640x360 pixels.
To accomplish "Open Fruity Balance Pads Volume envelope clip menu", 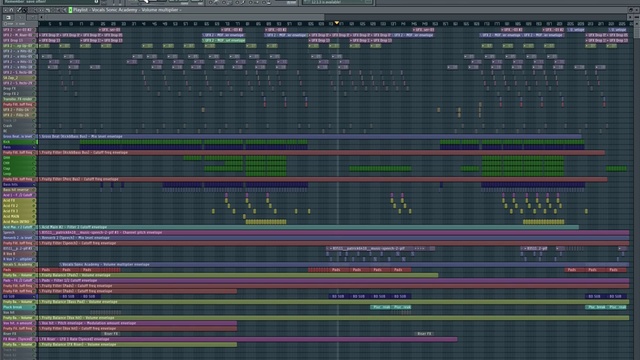I will [x=40, y=275].
